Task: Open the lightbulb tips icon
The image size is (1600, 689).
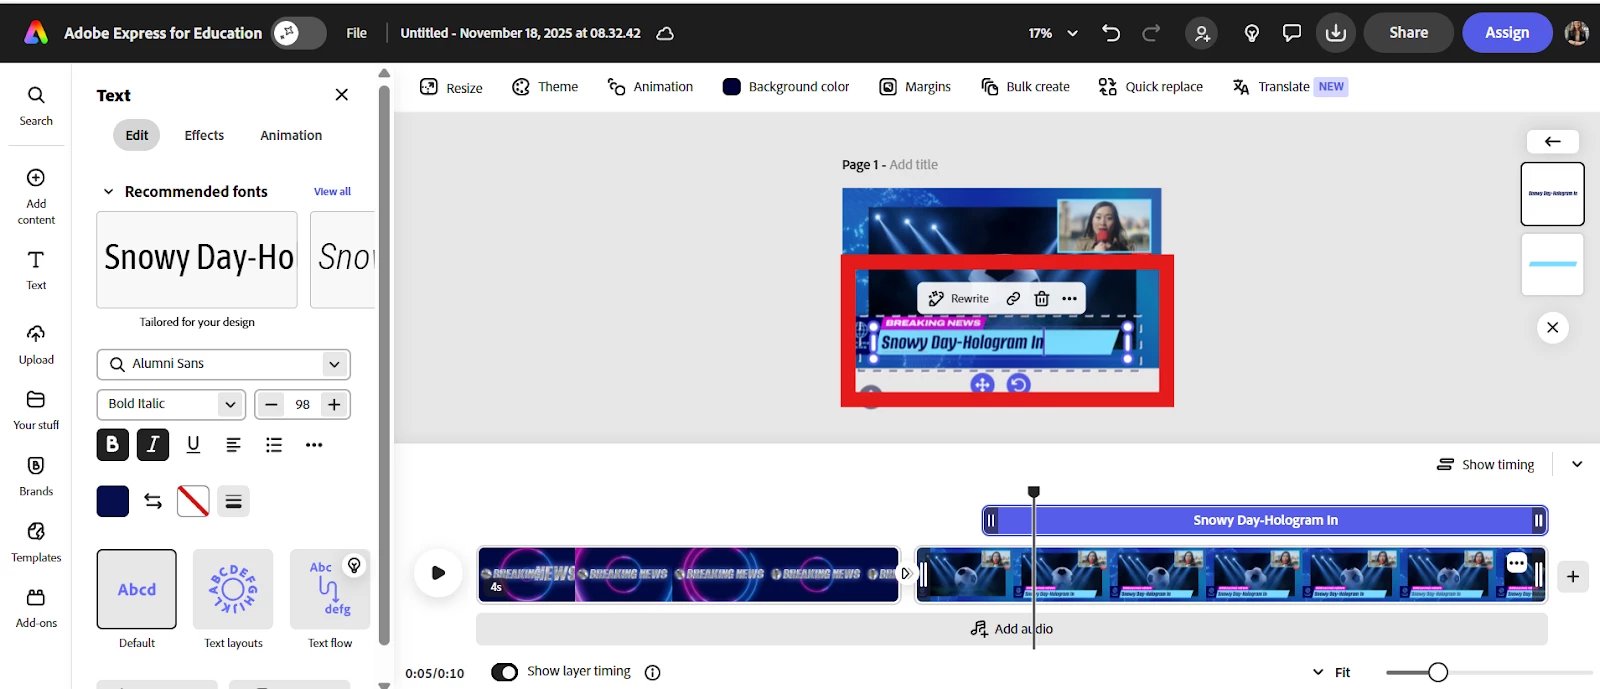Action: 1251,33
